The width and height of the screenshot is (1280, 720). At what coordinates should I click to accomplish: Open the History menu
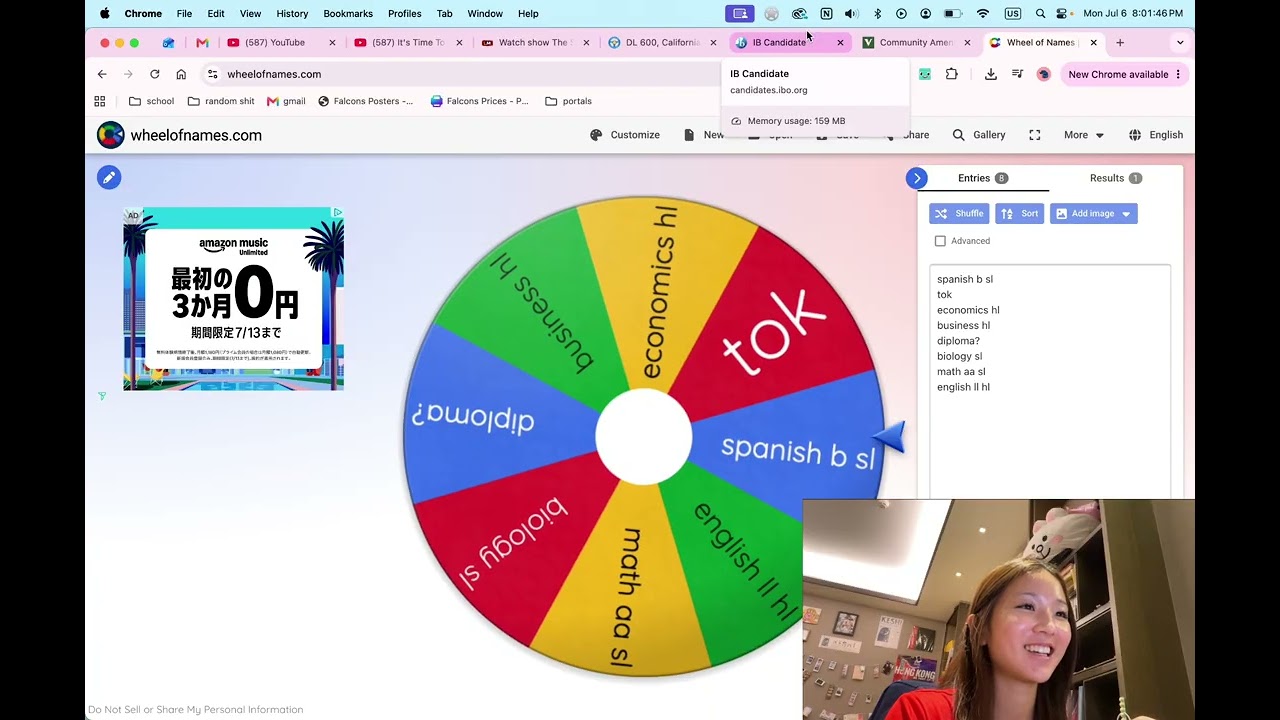point(292,14)
